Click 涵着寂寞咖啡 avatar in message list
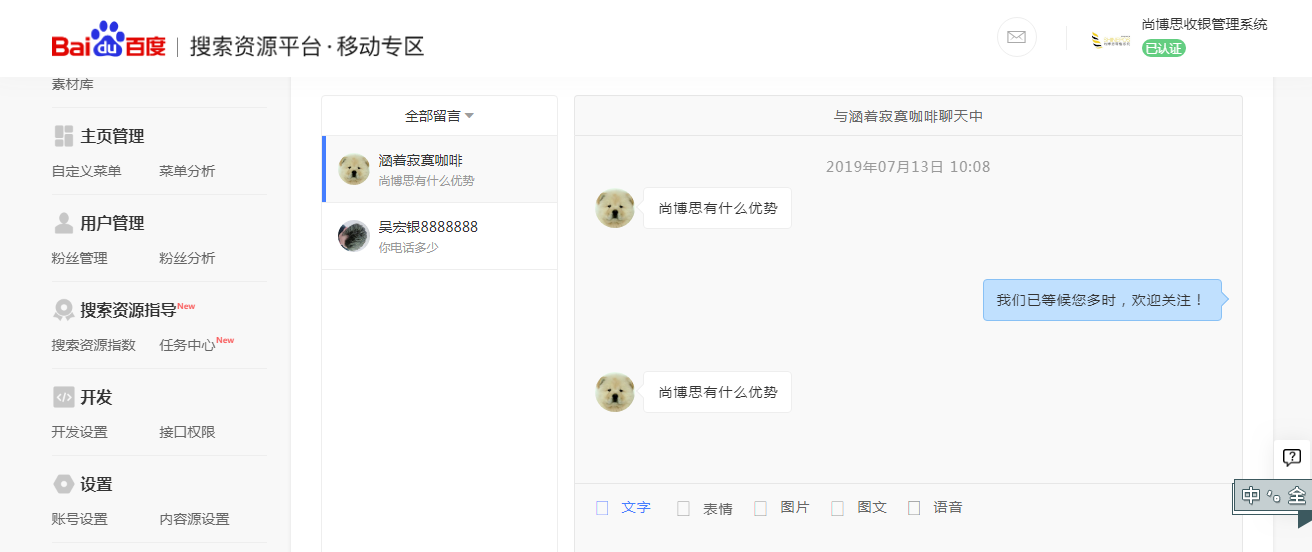 tap(354, 169)
